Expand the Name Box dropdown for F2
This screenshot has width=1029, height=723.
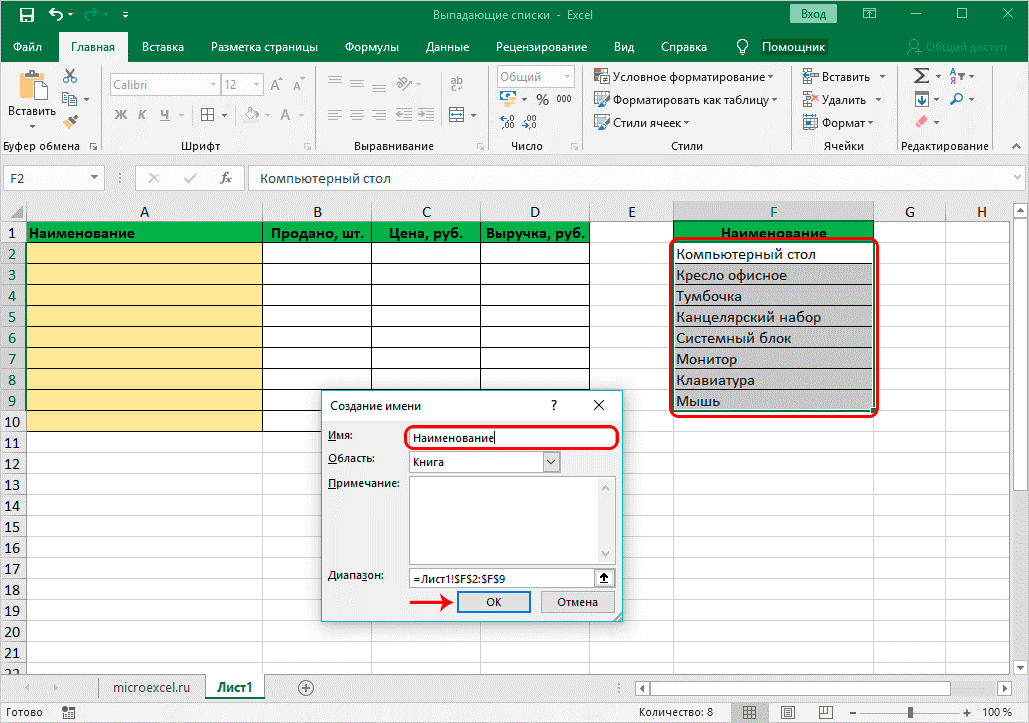click(95, 178)
